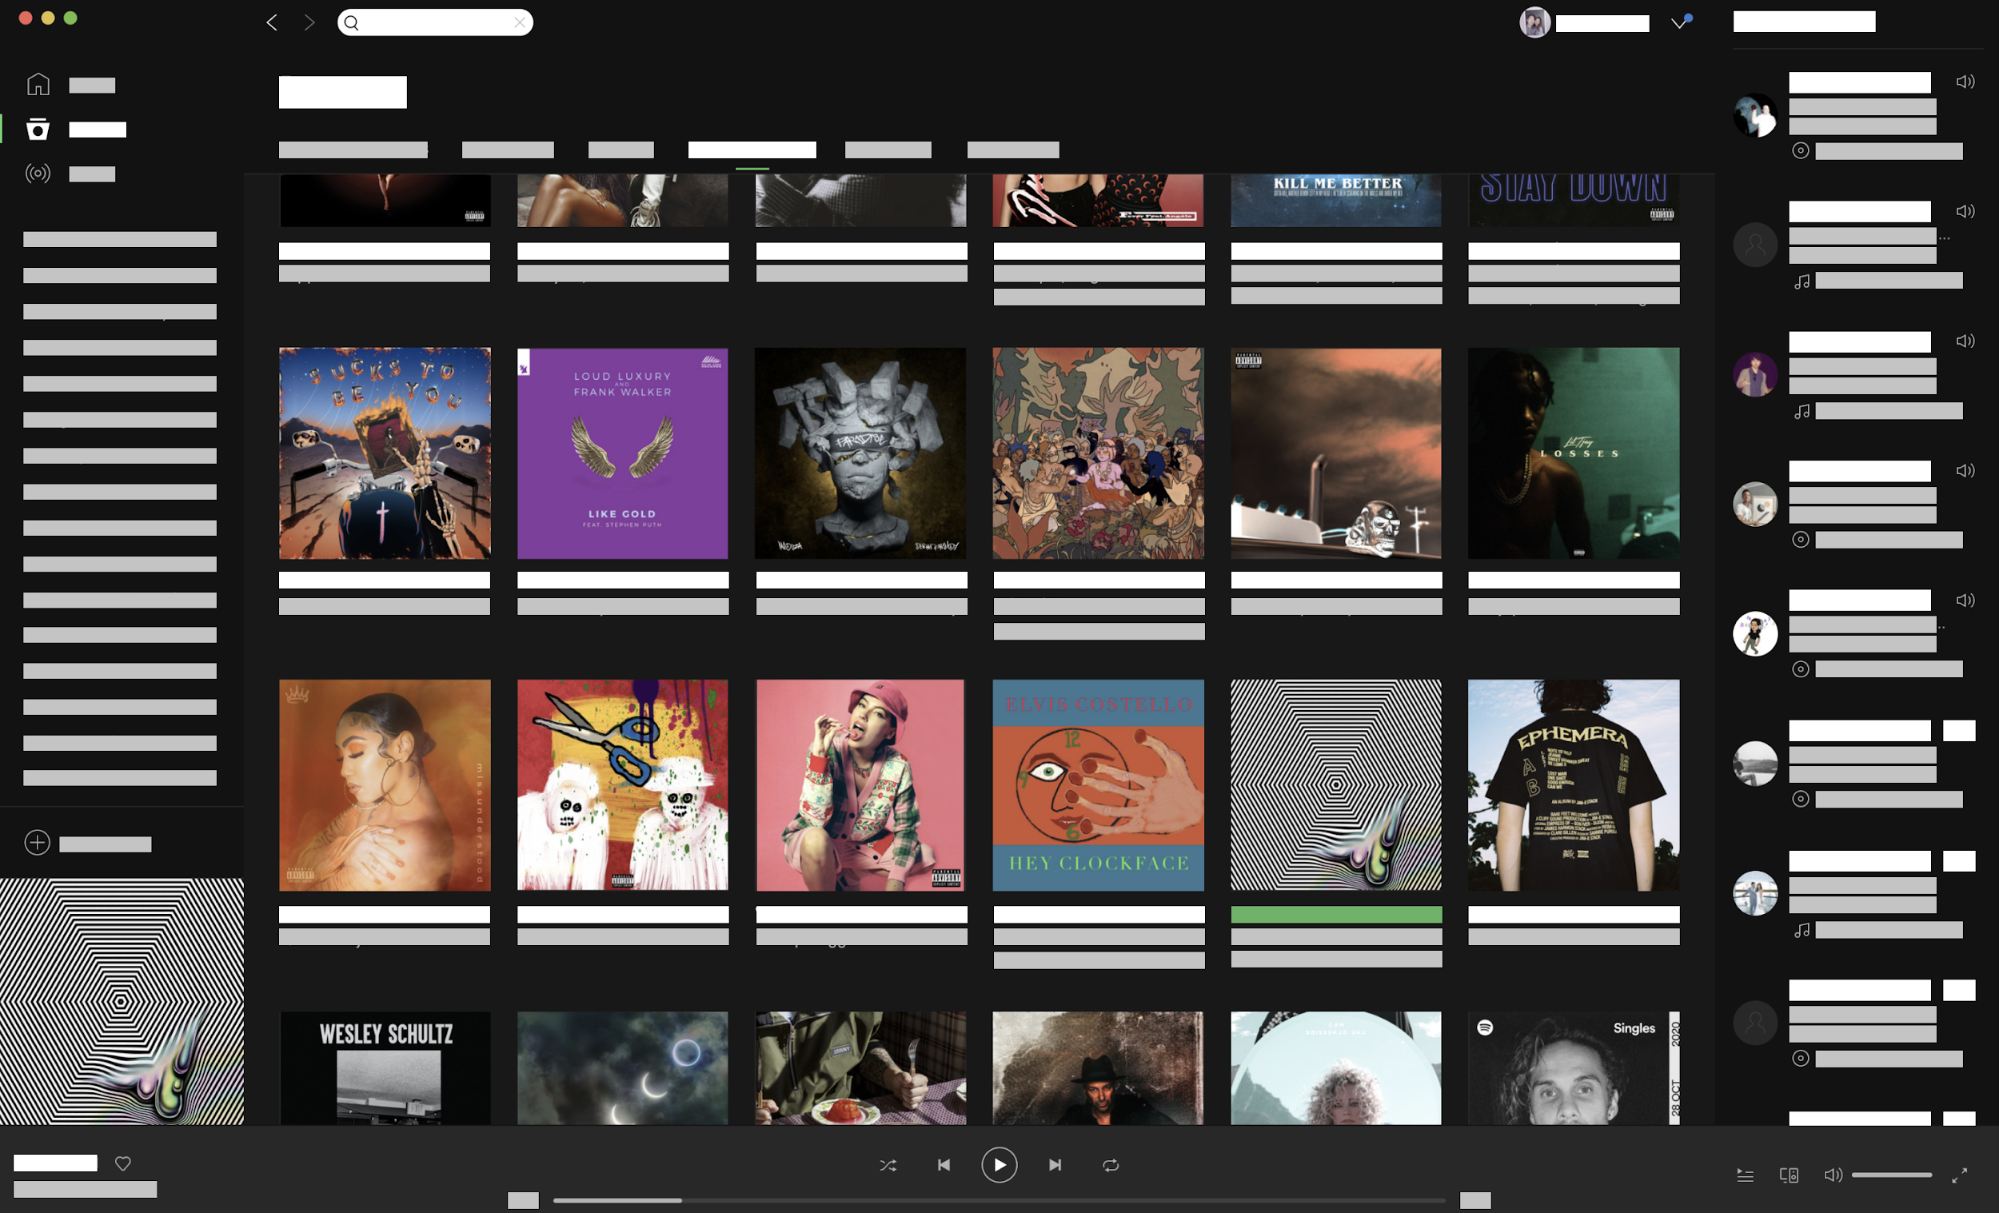The image size is (1999, 1213).
Task: Mute with the volume speaker icon
Action: click(1832, 1175)
